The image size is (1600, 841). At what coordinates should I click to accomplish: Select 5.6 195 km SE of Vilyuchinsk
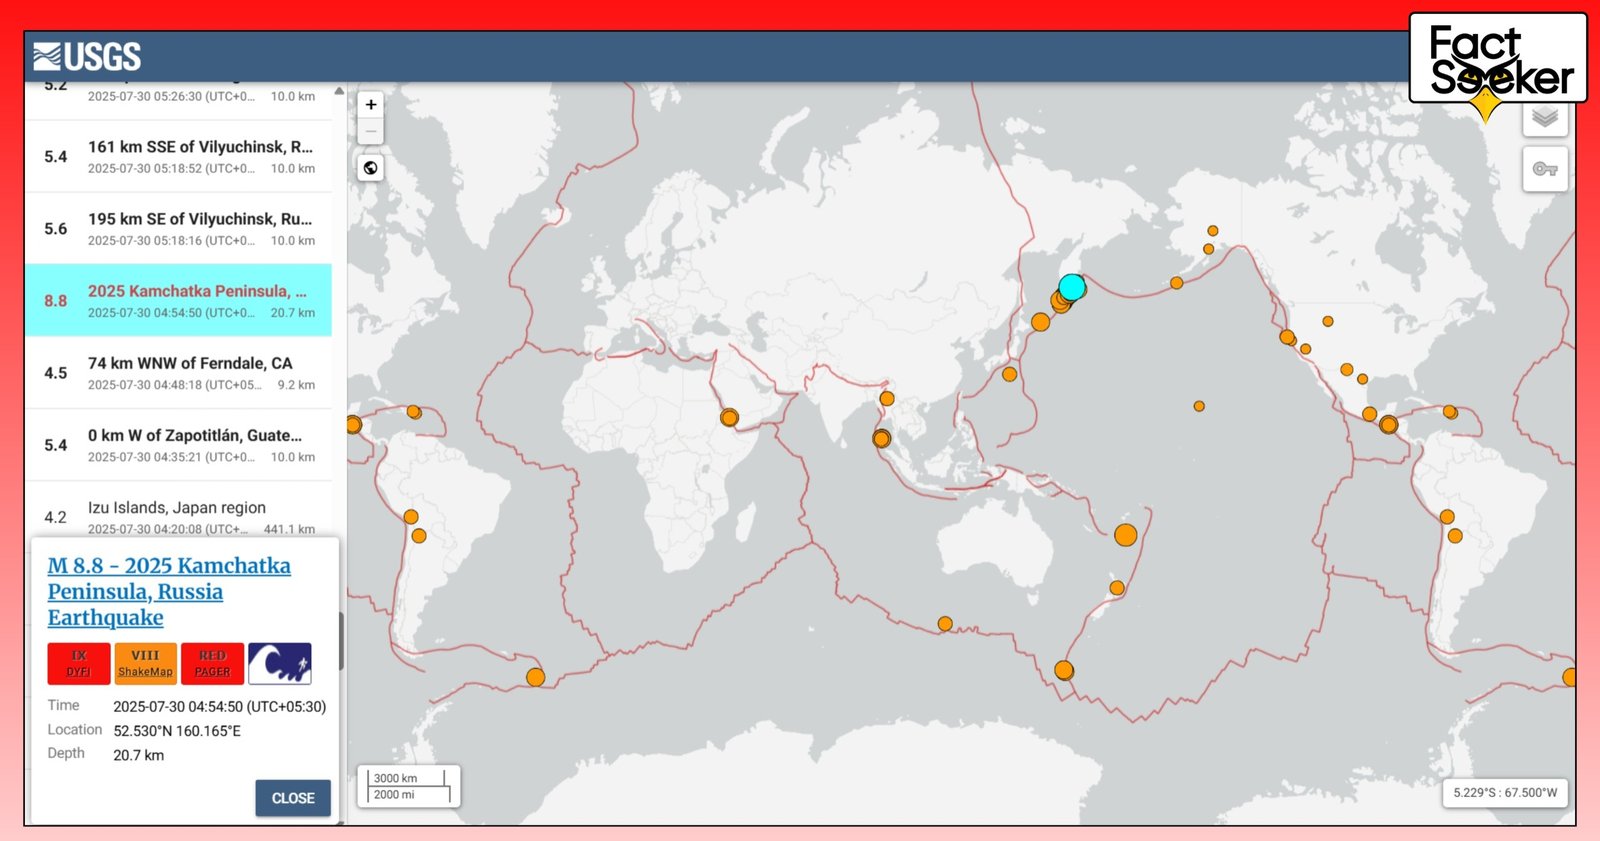click(x=179, y=229)
